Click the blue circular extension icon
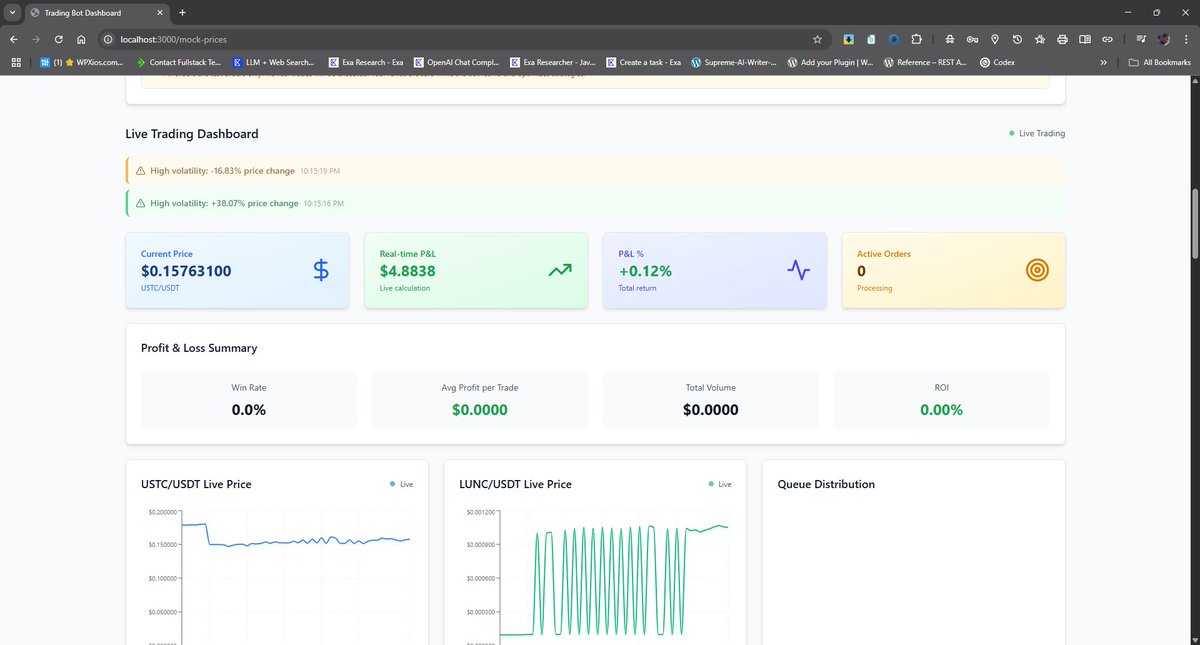The width and height of the screenshot is (1200, 645). point(894,39)
